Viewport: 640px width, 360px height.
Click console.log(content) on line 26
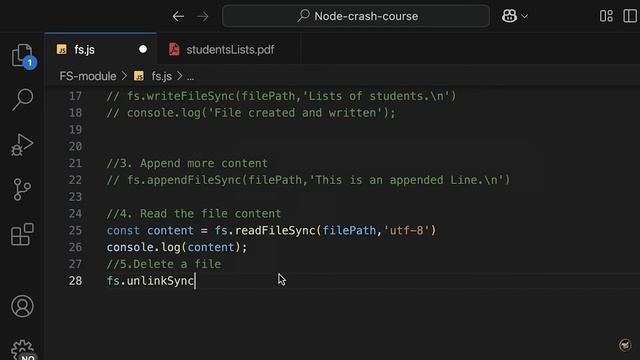click(177, 247)
